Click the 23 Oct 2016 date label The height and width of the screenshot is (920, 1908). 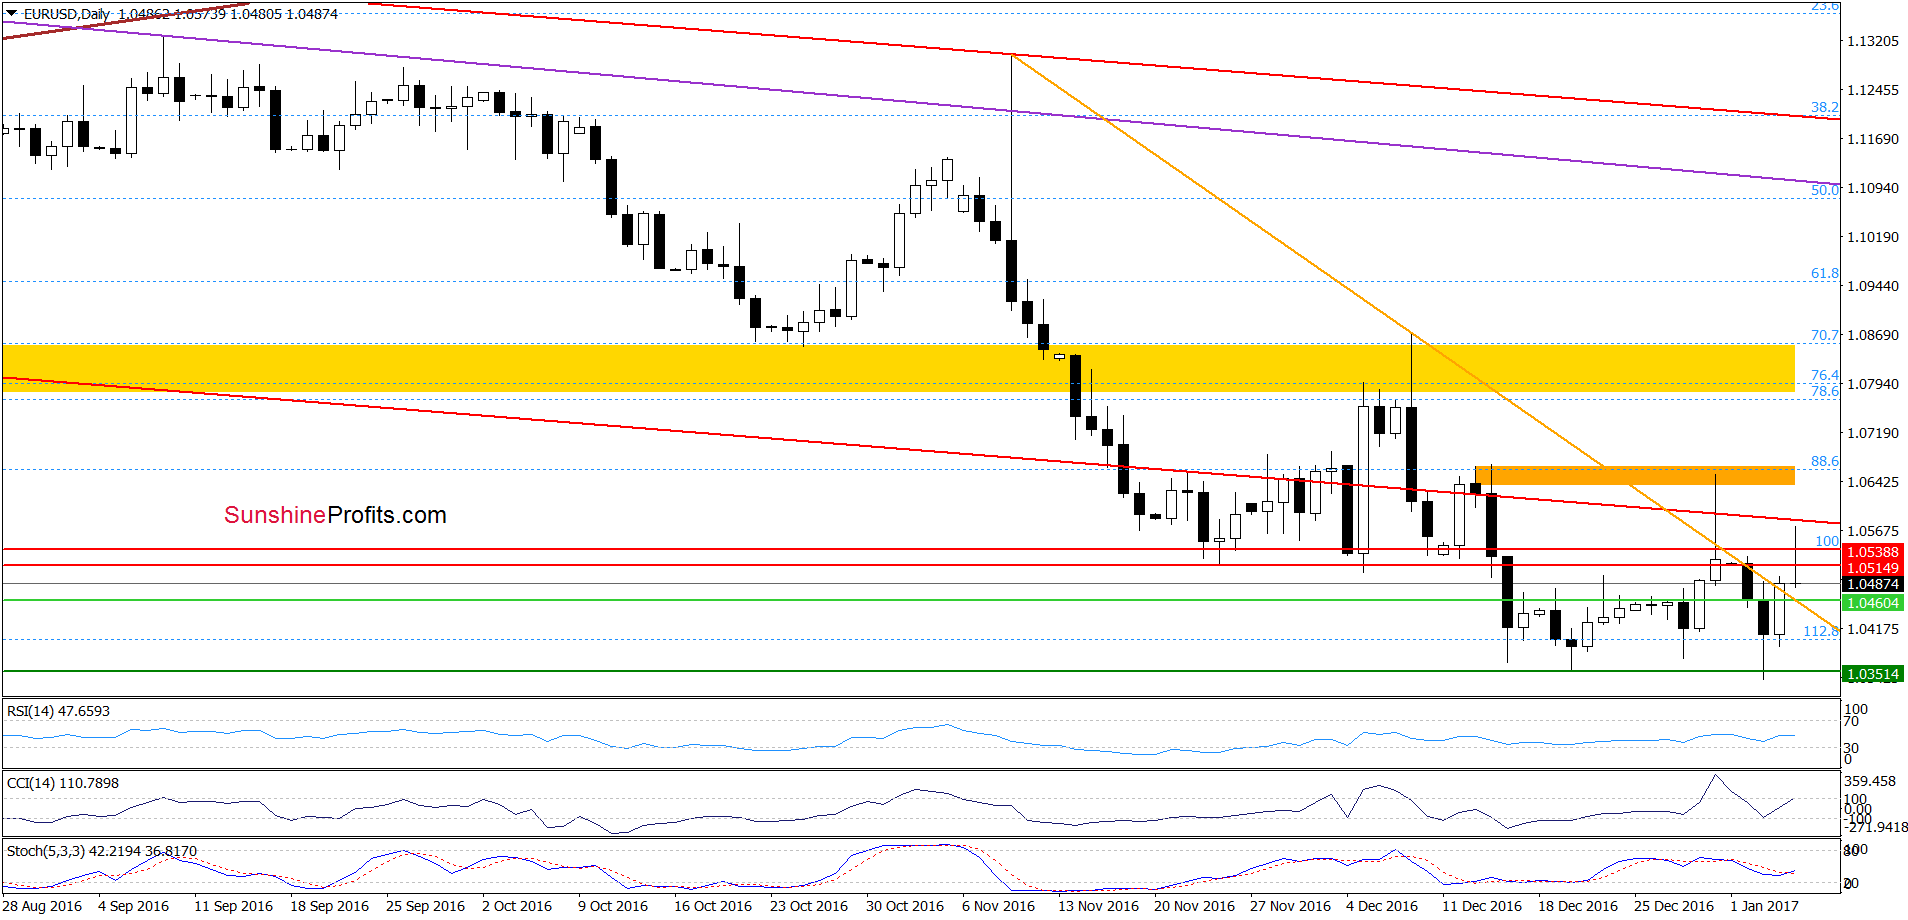809,906
